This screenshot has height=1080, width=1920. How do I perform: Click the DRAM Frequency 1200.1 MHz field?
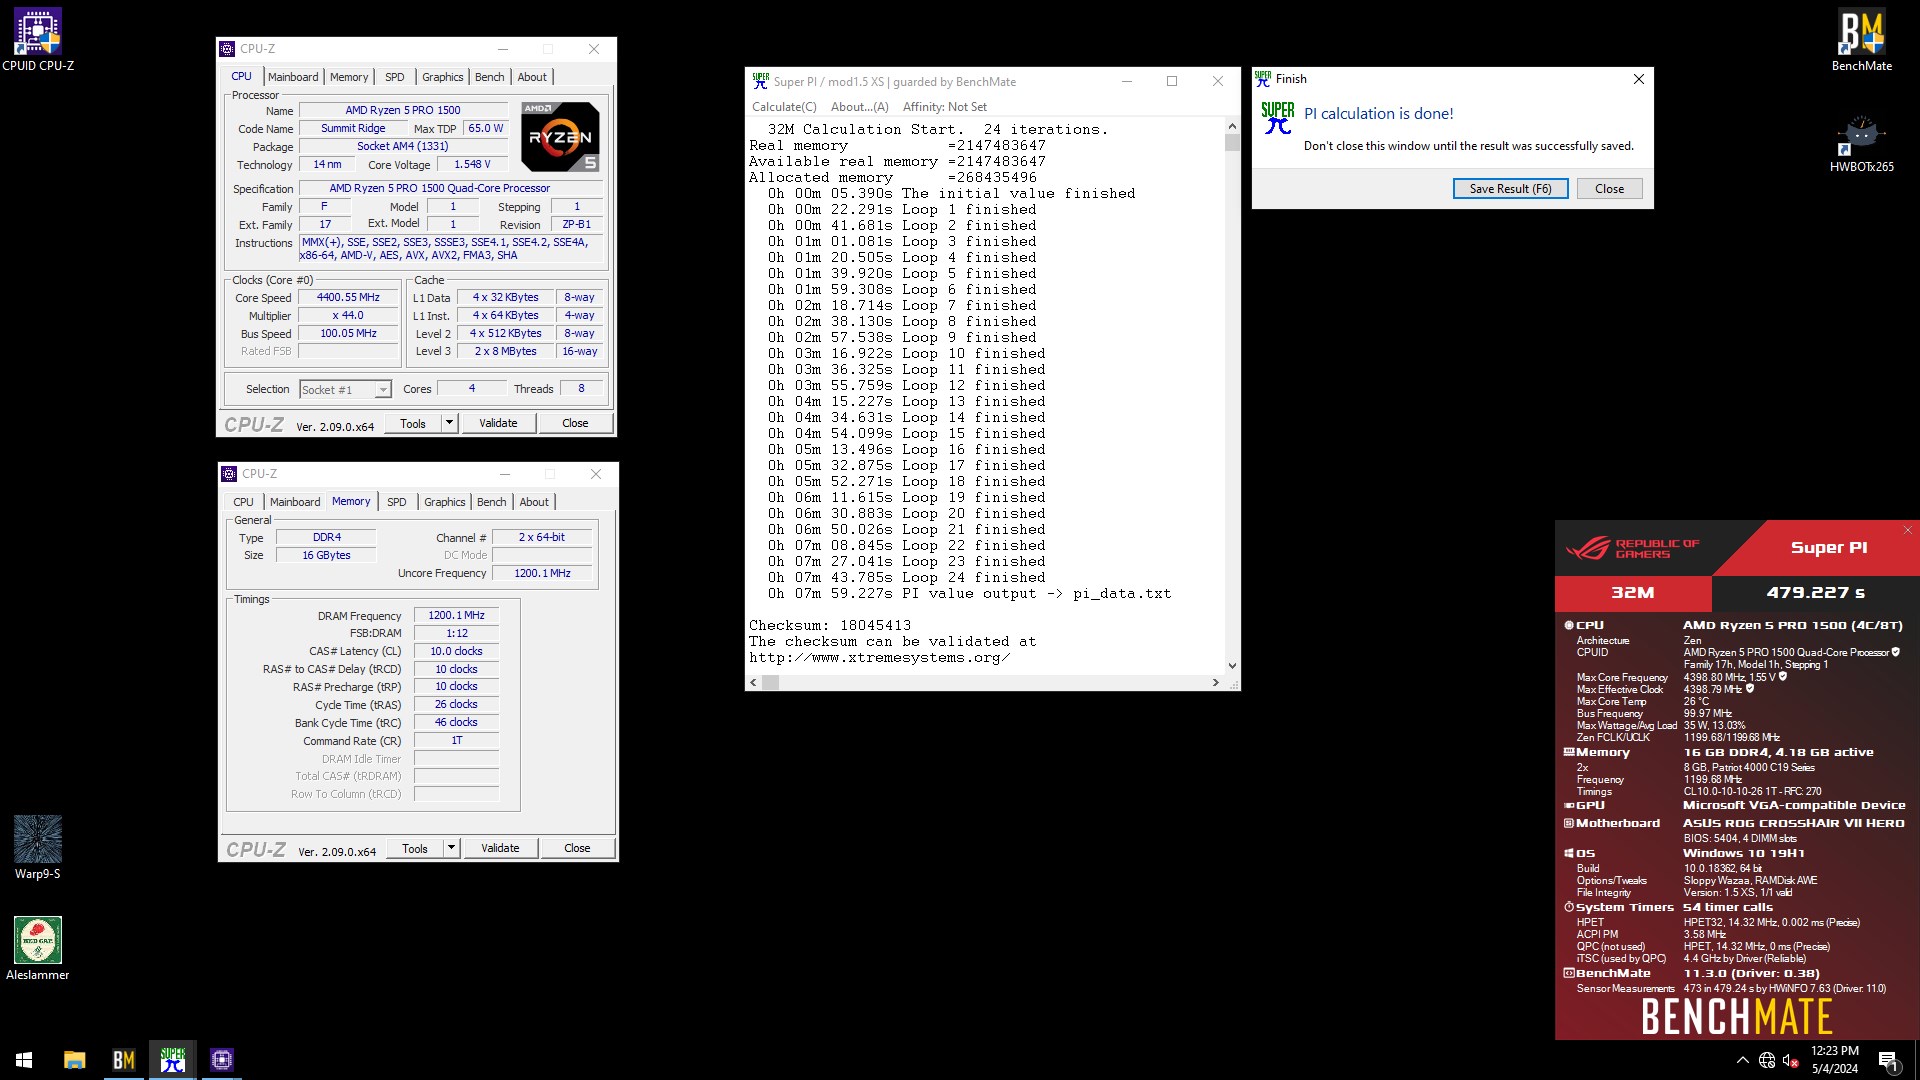[456, 616]
